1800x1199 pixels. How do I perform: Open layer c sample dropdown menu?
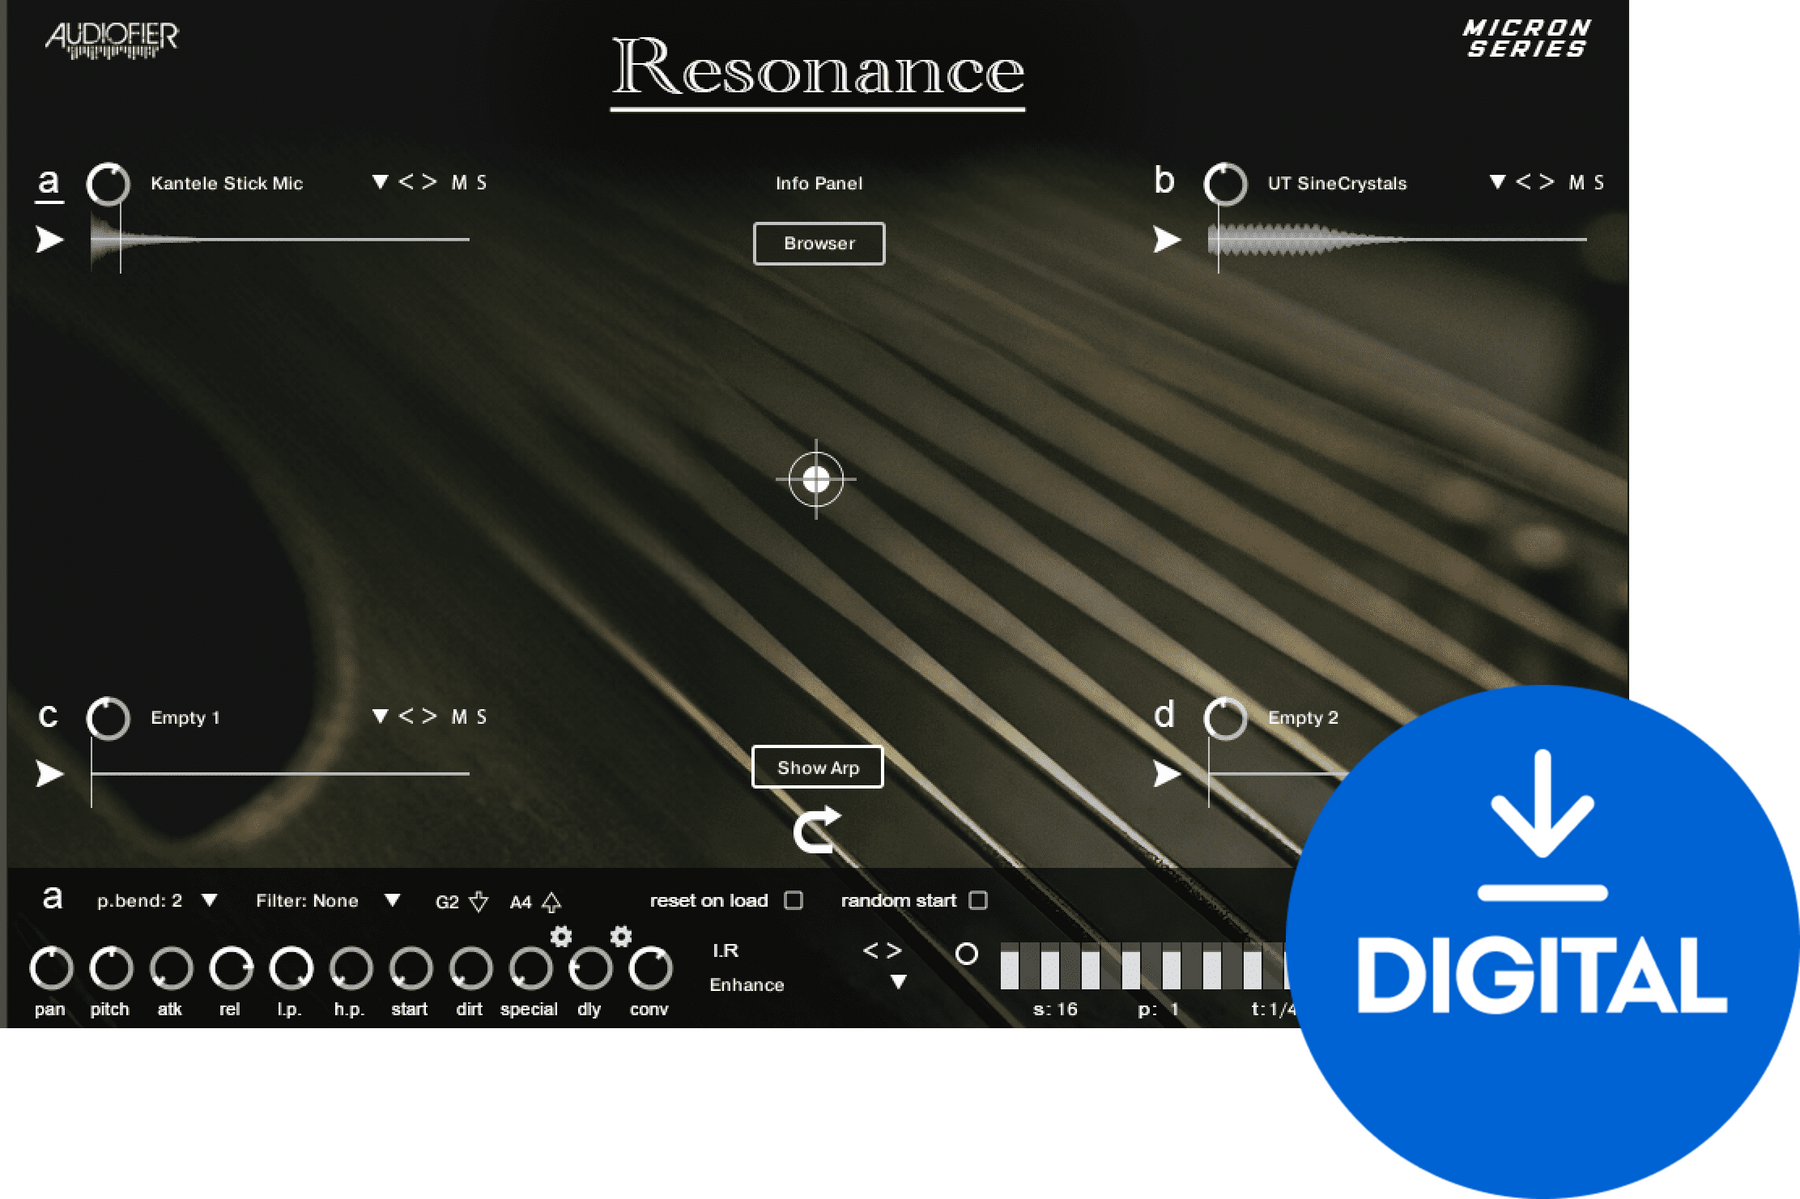pyautogui.click(x=380, y=716)
